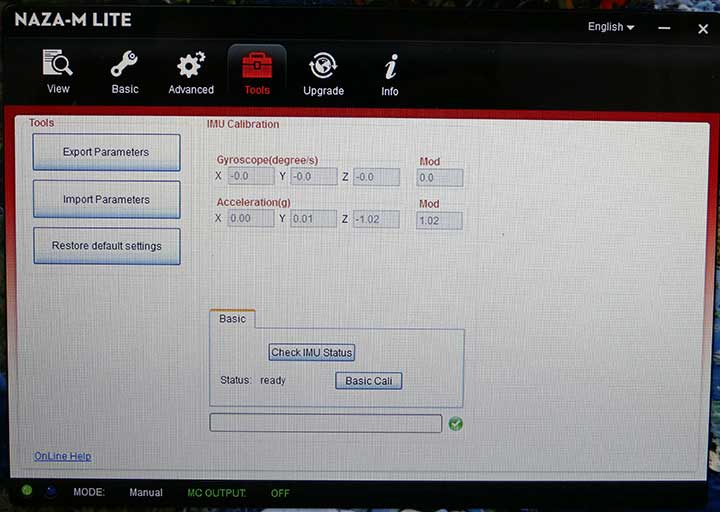Screen dimensions: 720x512
Task: Click Gyroscope X value field
Action: pos(250,177)
